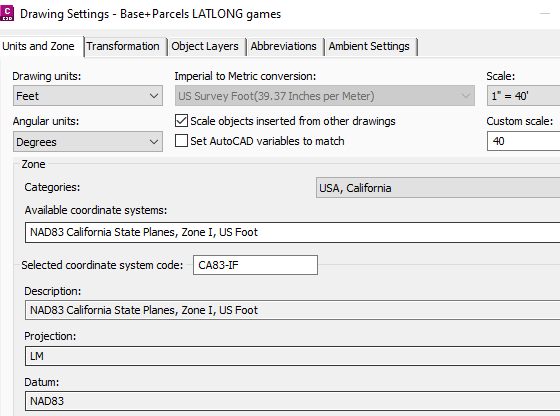Click the Projection field showing LM
This screenshot has height=416, width=560.
292,356
